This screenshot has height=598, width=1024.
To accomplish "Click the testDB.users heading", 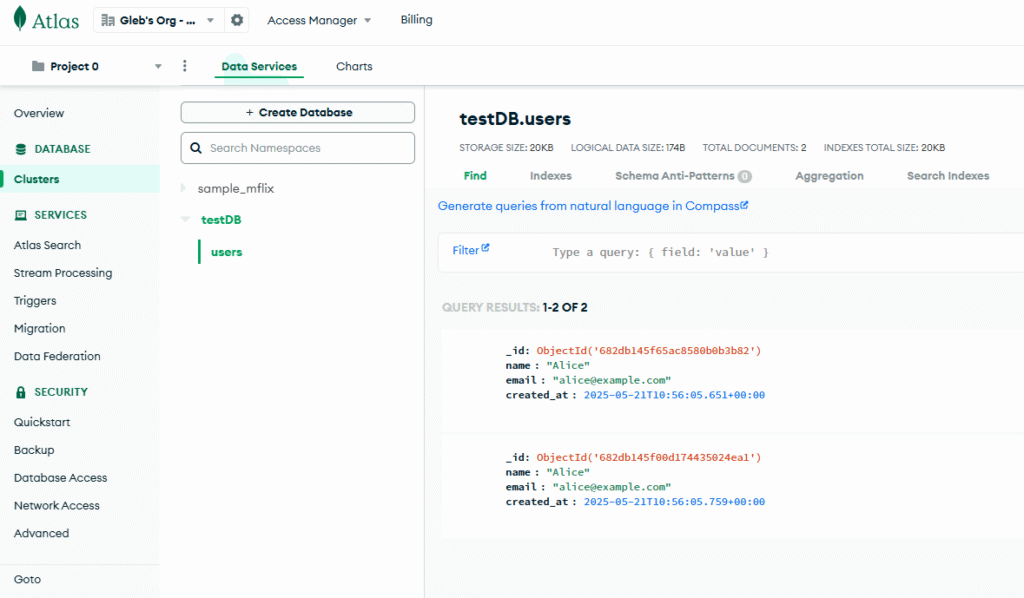I will pyautogui.click(x=515, y=119).
